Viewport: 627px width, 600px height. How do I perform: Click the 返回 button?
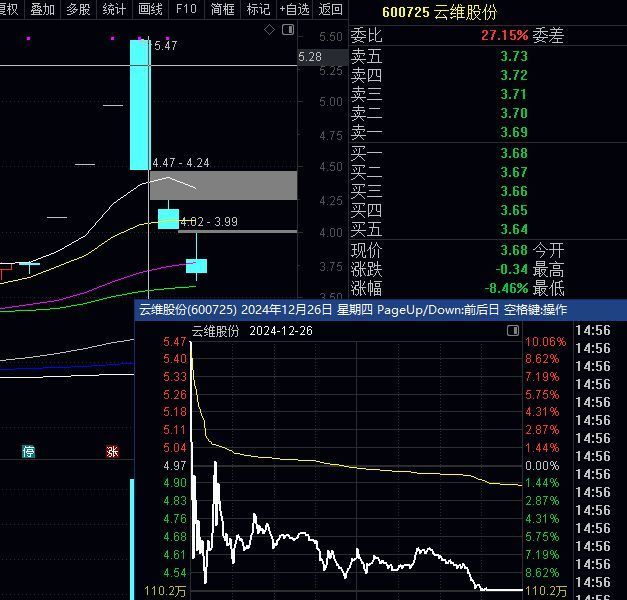[331, 9]
